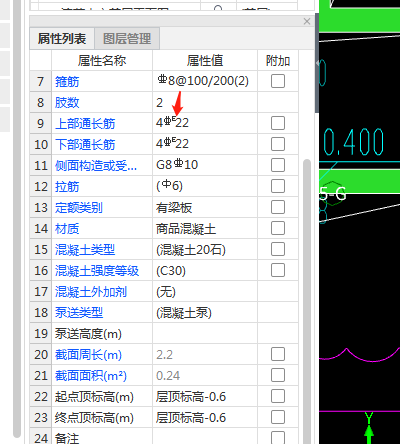Select row number 19 泵送高度(m)
Image resolution: width=400 pixels, height=444 pixels.
(41, 333)
